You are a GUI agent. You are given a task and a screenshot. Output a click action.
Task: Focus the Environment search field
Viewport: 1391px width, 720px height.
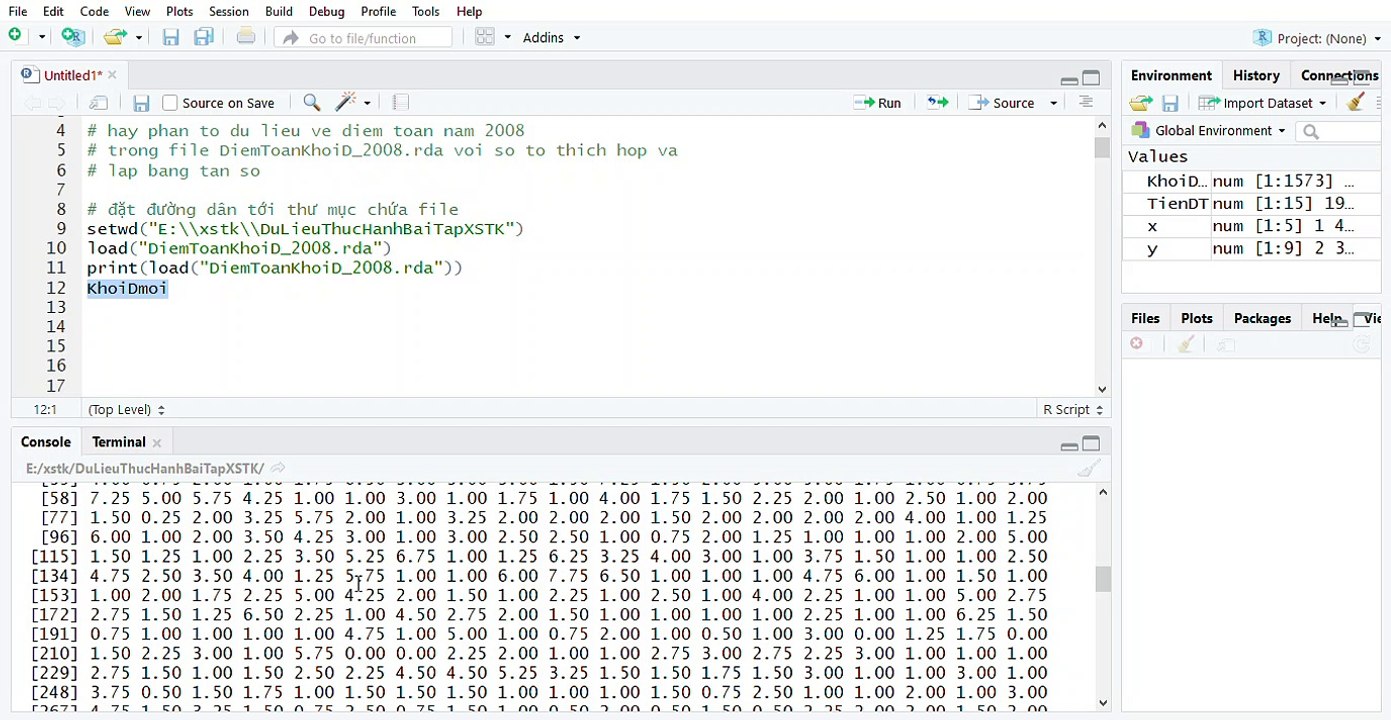(x=1338, y=131)
